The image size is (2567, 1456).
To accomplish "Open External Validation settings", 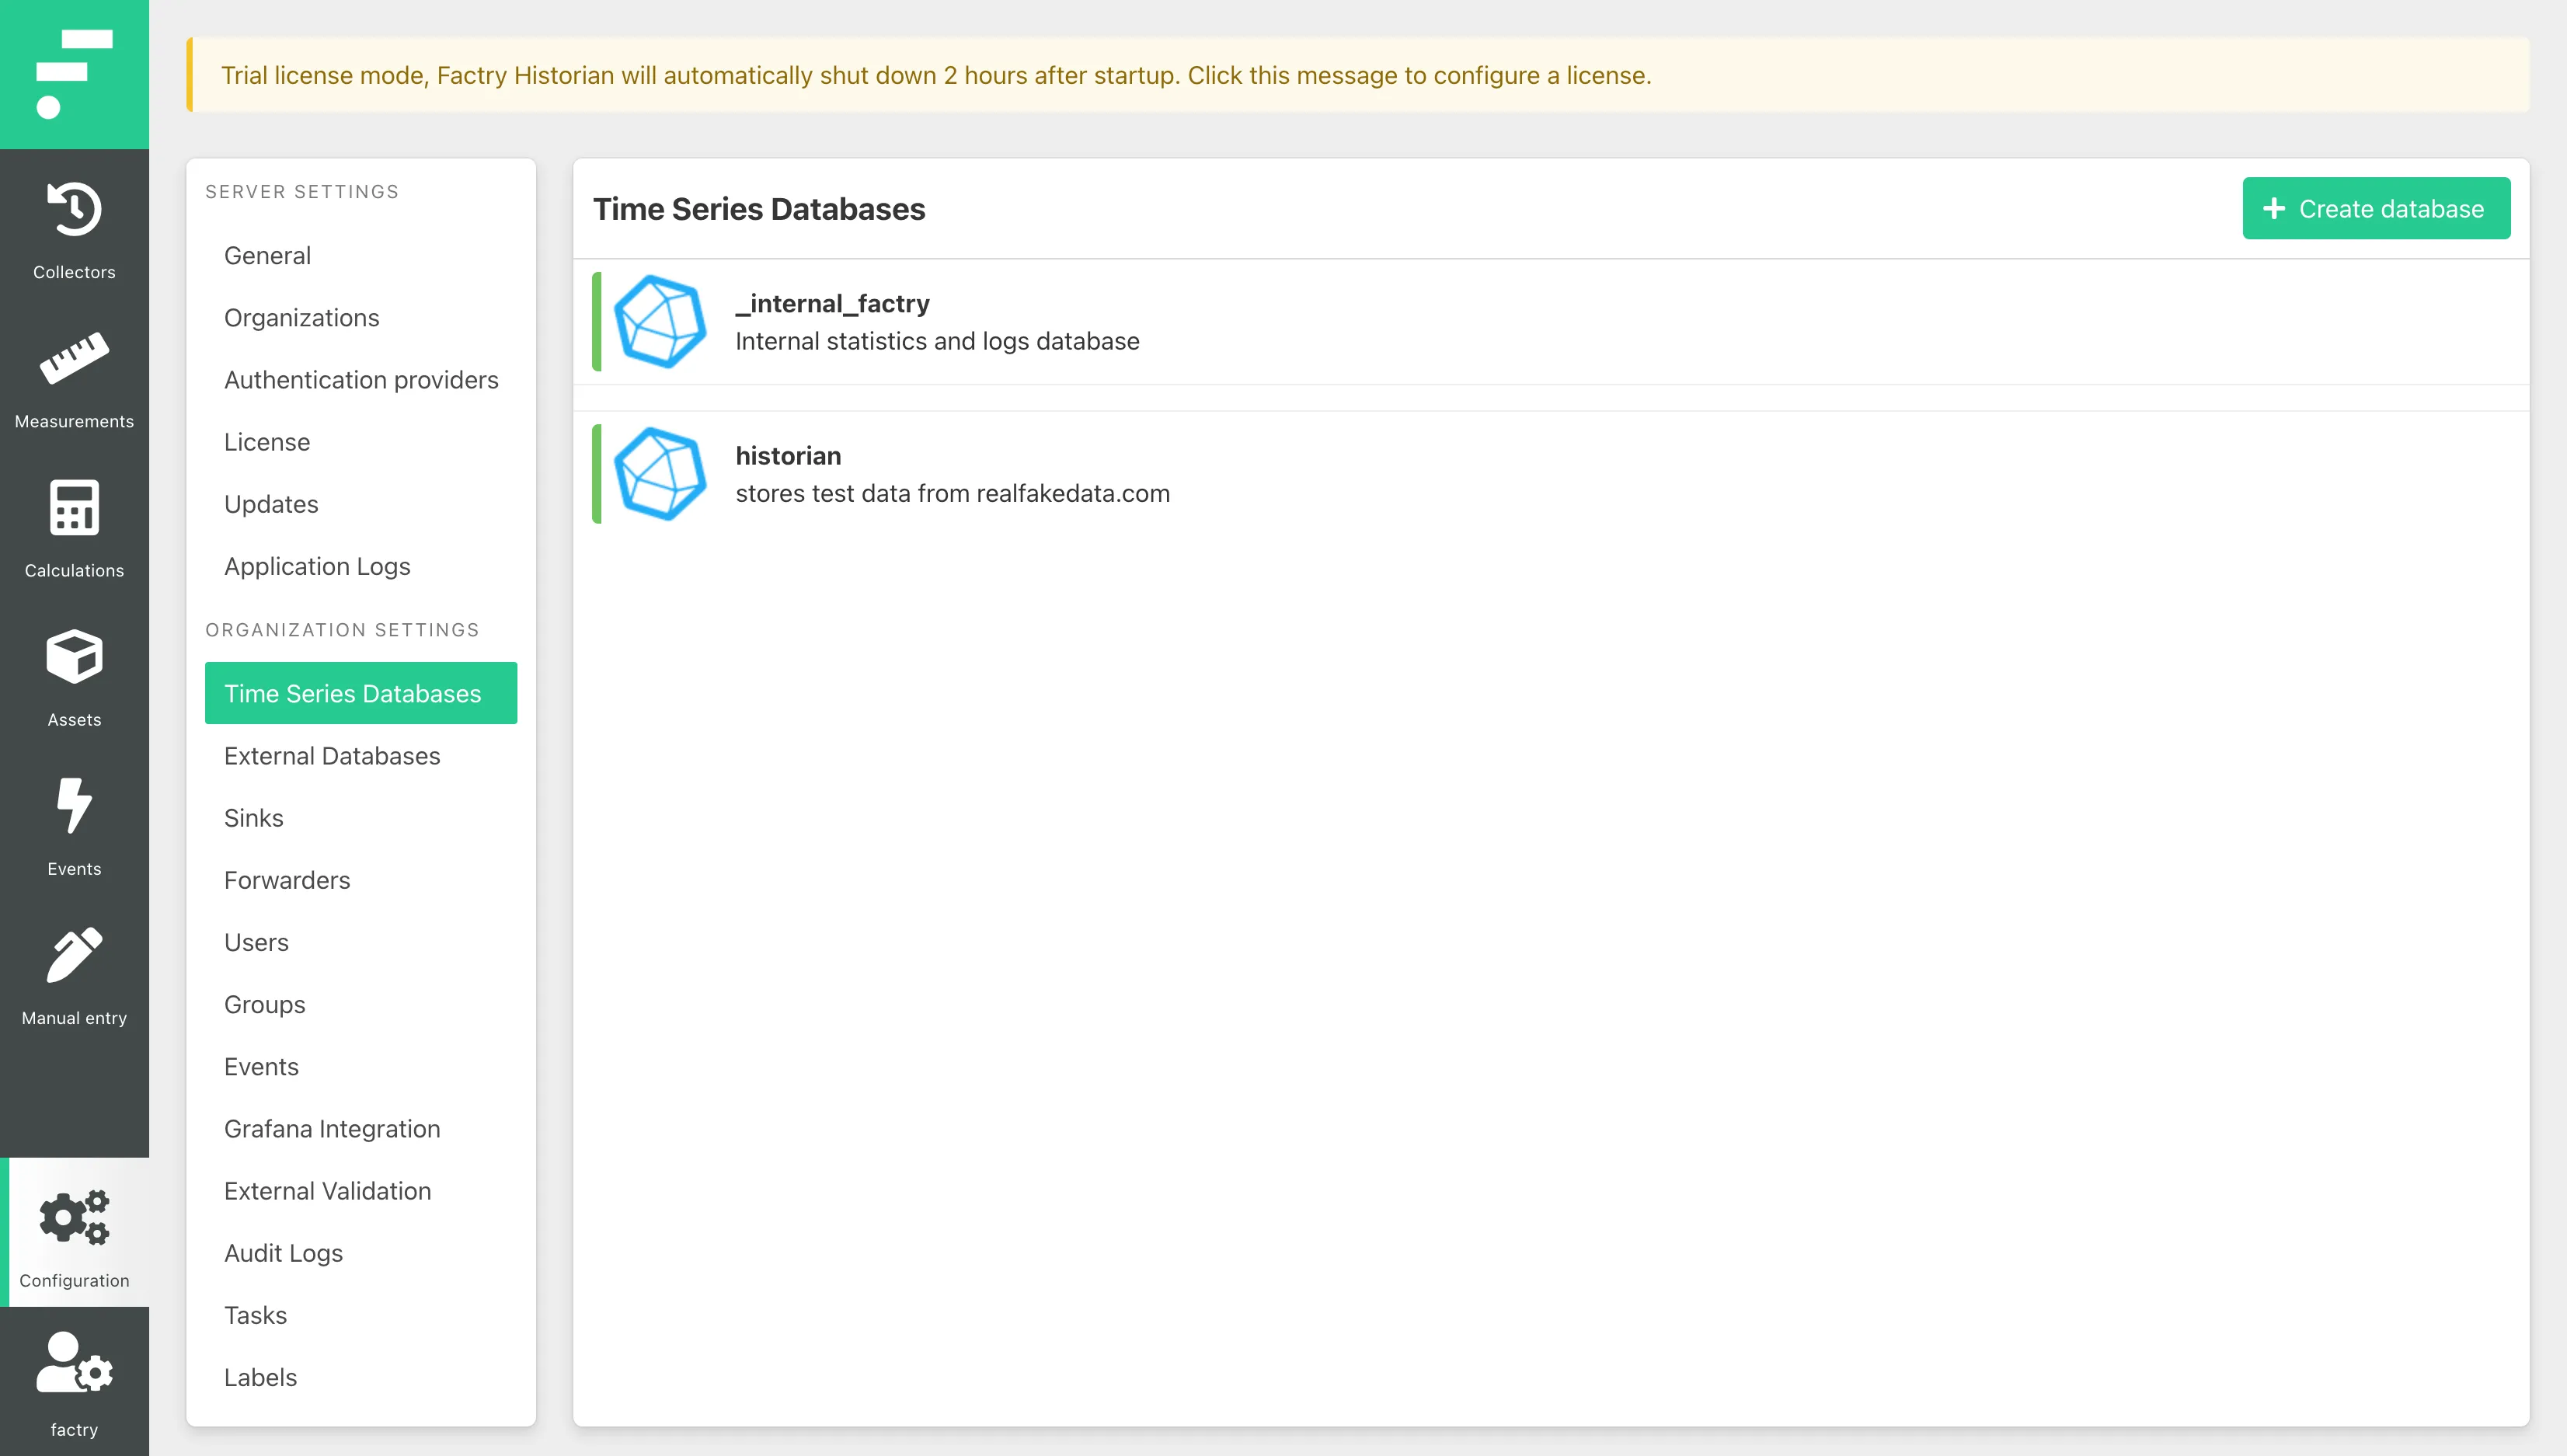I will [x=361, y=1190].
